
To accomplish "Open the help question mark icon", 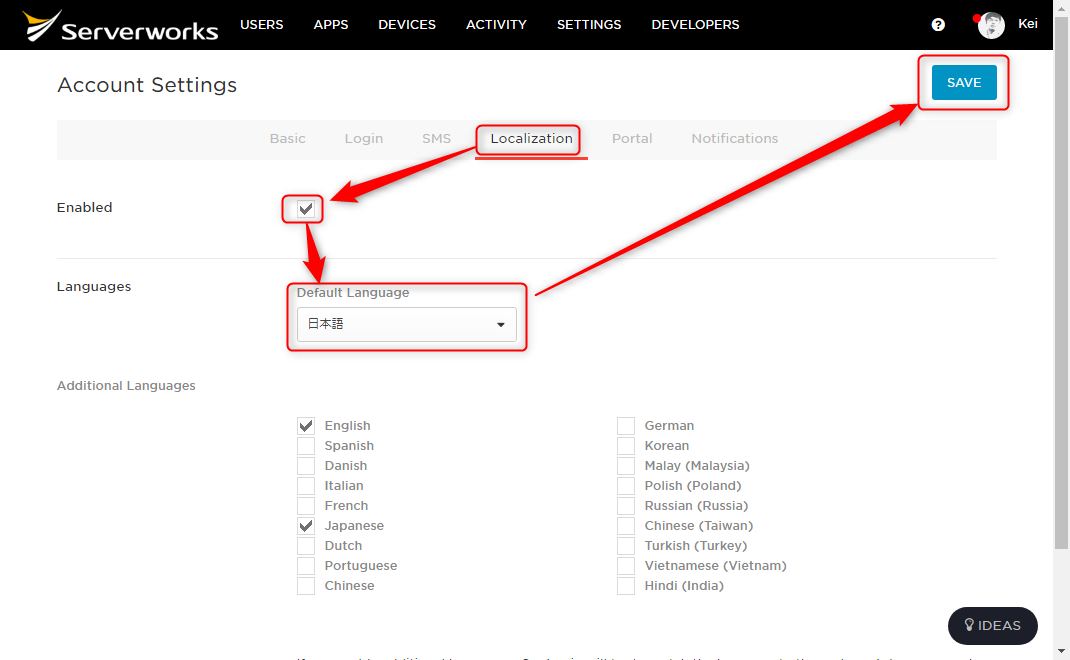I will 938,25.
